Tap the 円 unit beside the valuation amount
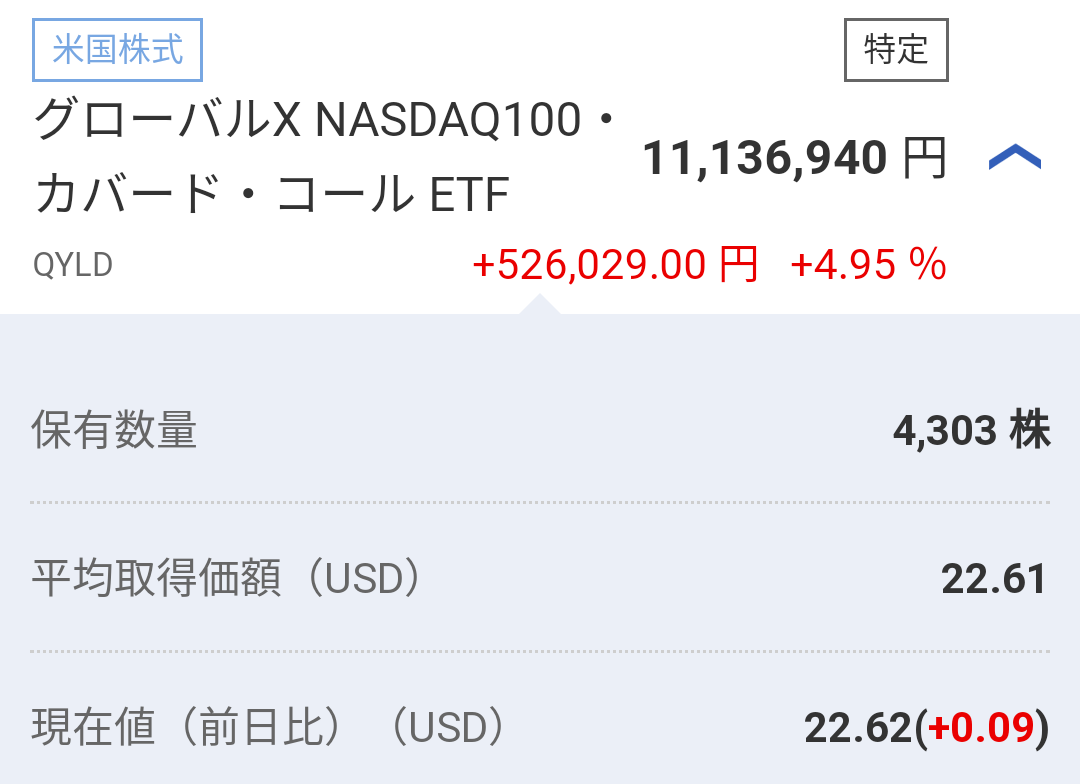Viewport: 1080px width, 784px height. click(924, 159)
